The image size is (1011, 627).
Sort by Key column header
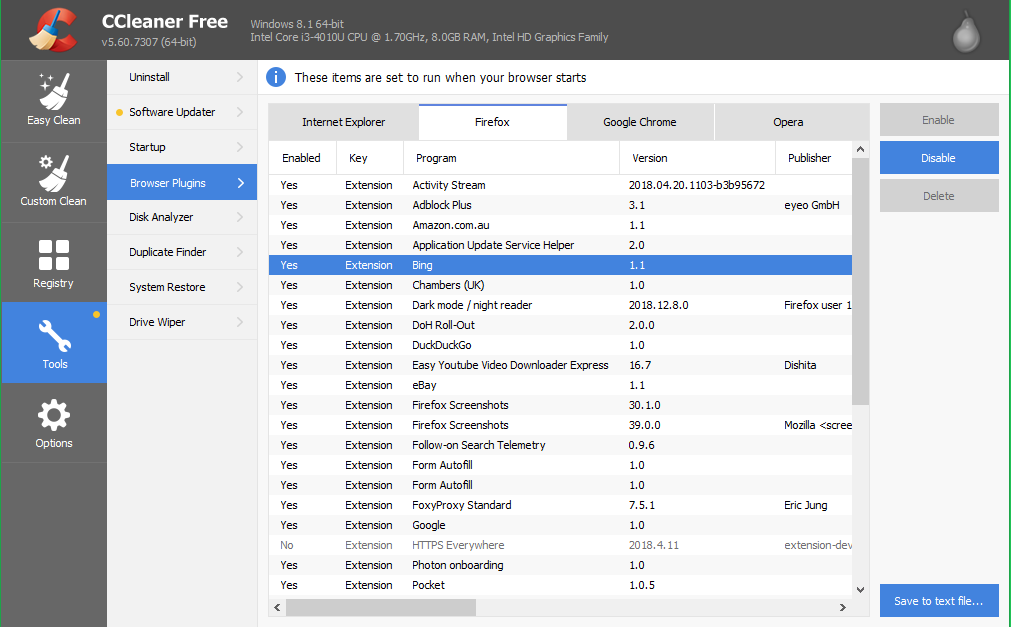click(370, 158)
